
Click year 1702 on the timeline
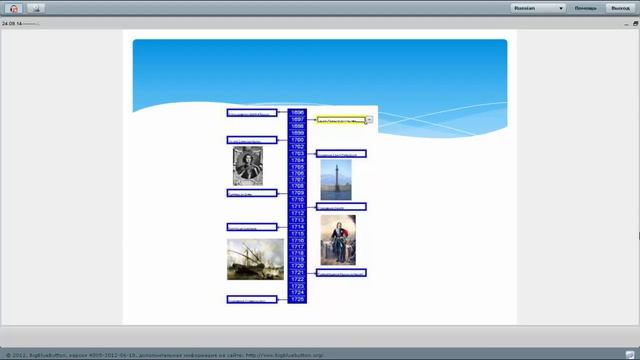298,147
